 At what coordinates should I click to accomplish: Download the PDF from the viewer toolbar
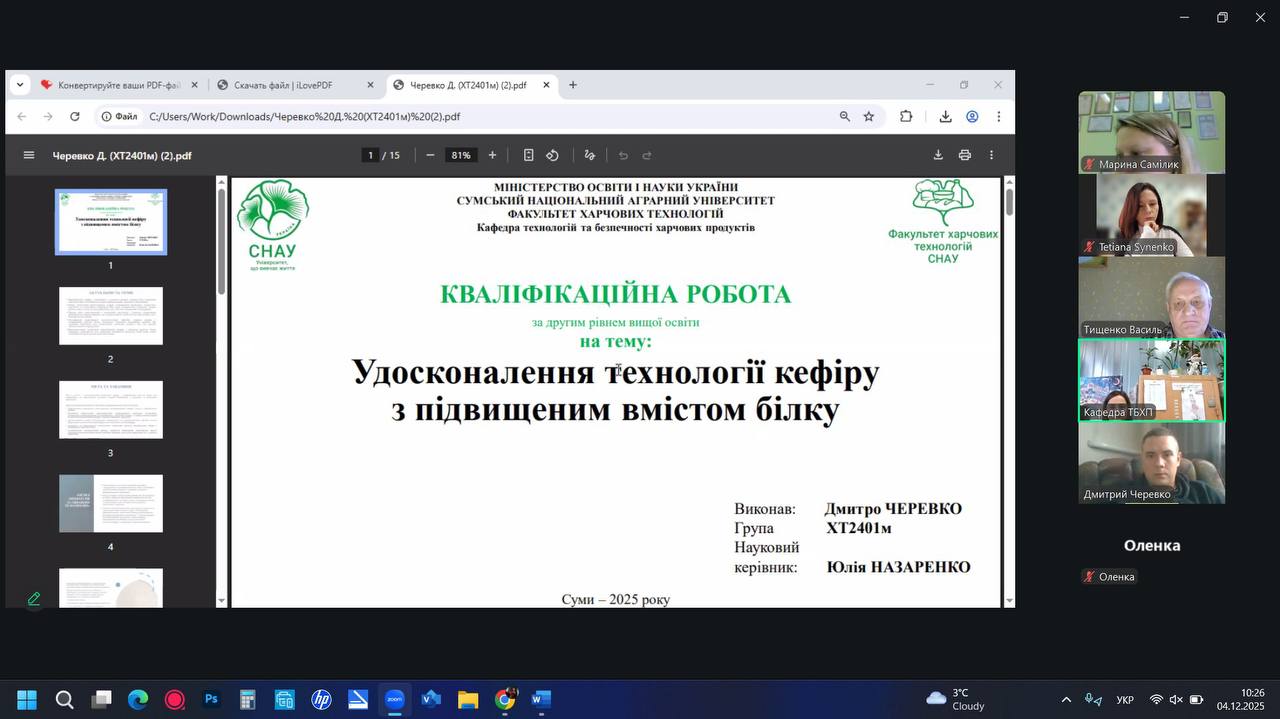(x=938, y=155)
